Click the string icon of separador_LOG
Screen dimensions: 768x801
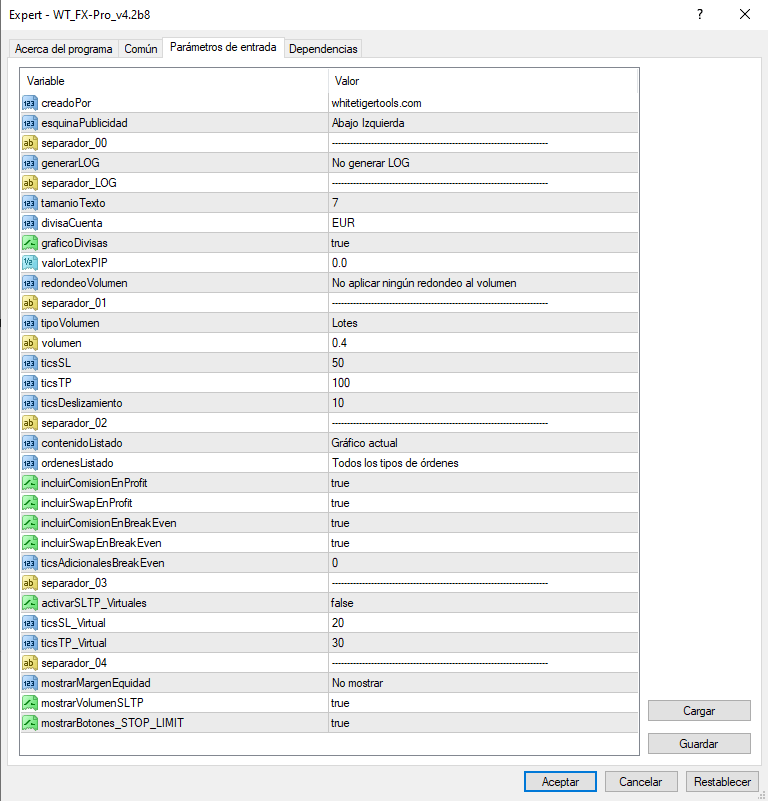tap(30, 183)
